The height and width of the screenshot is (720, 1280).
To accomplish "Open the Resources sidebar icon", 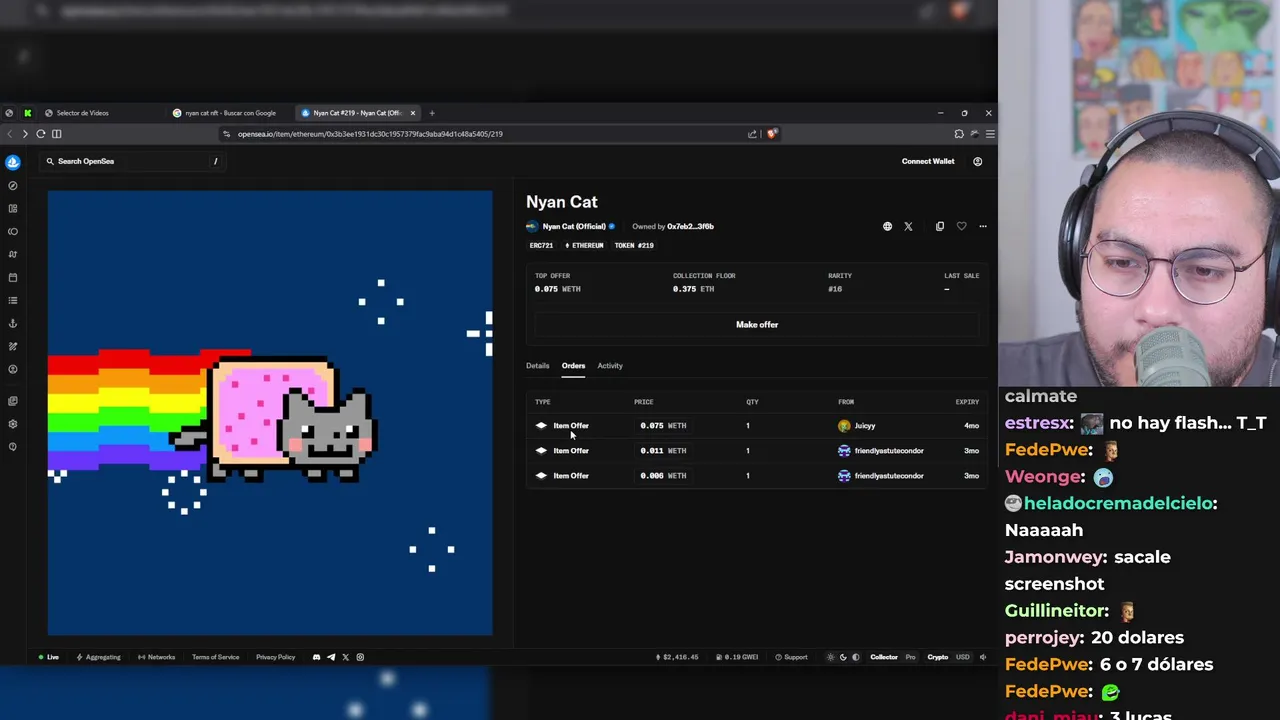I will (13, 401).
